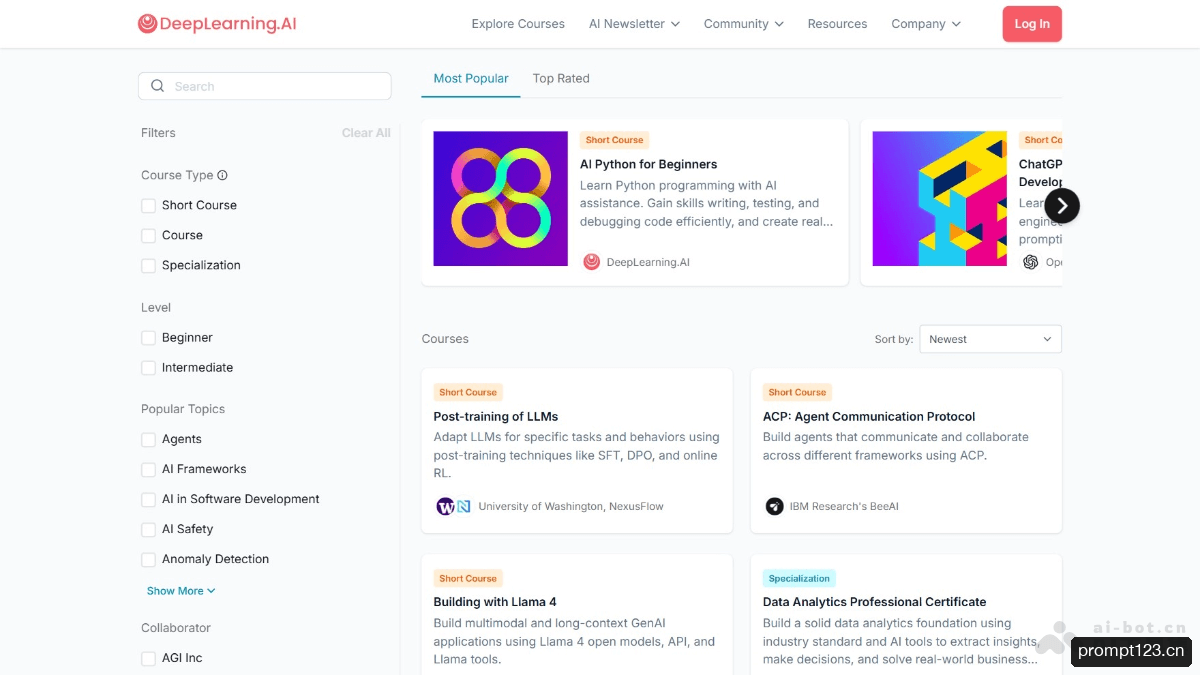Click the search magnifier icon
The image size is (1200, 675).
158,86
